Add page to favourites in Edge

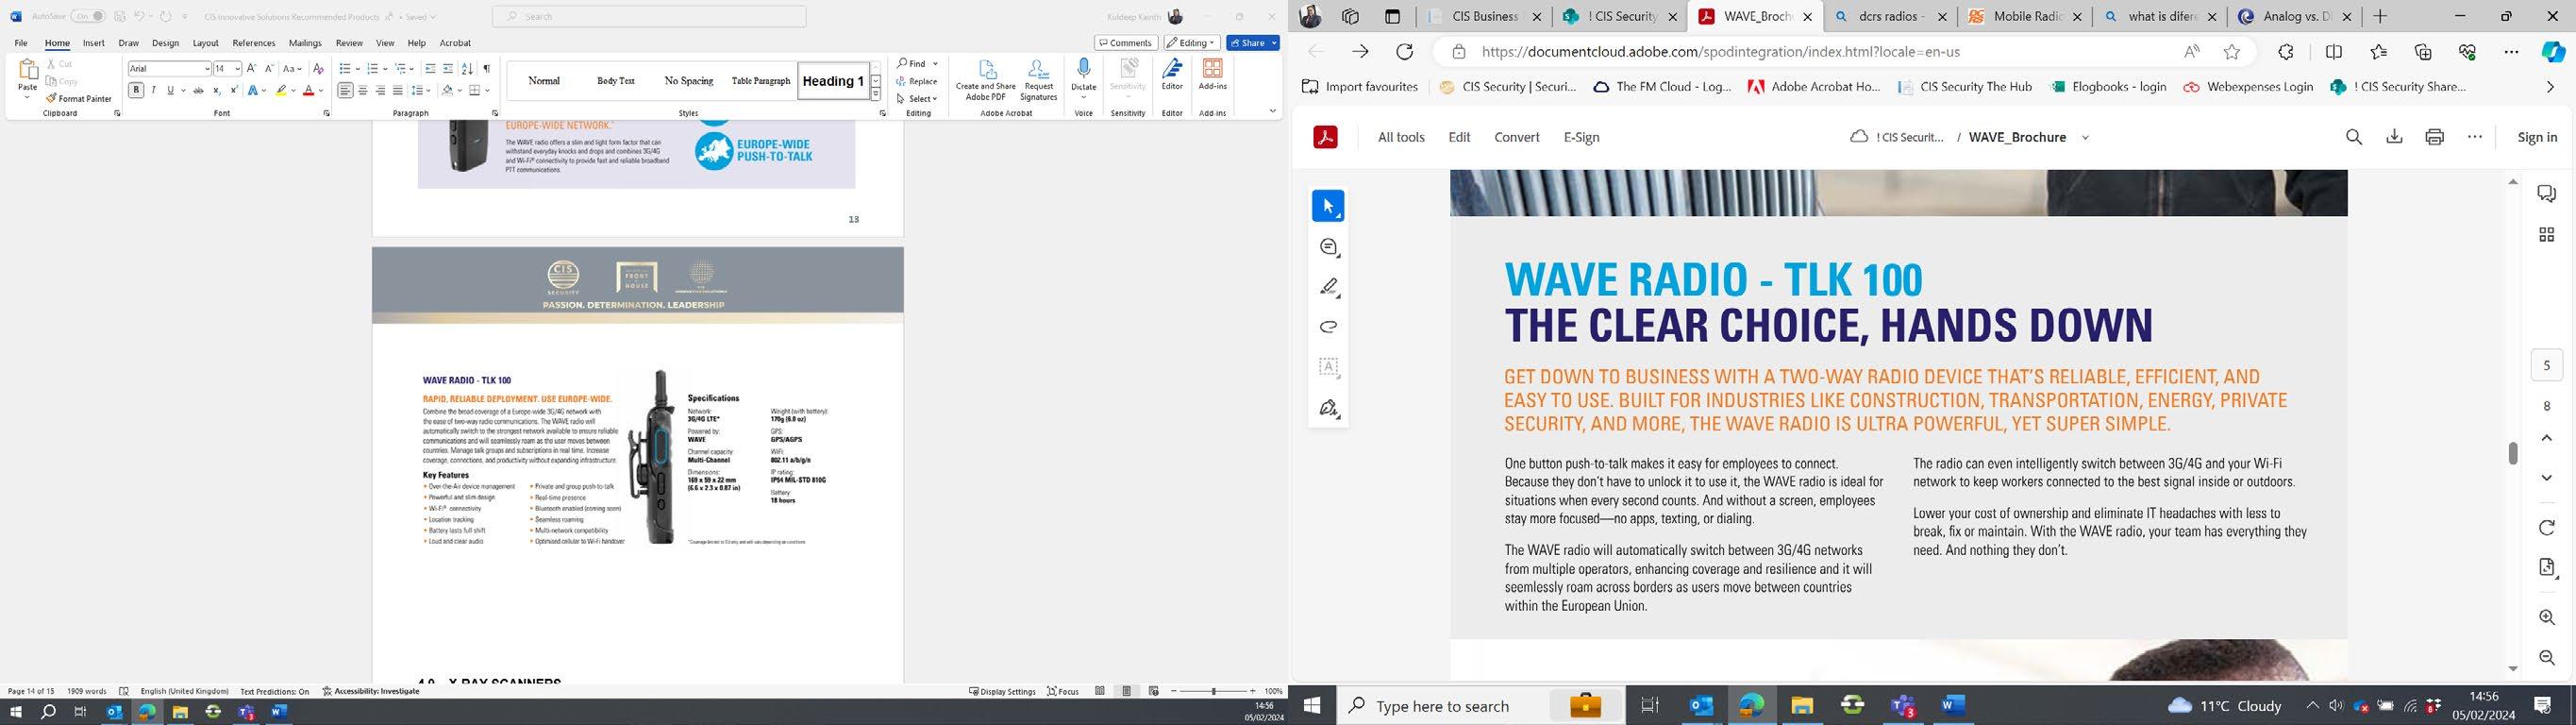point(2232,52)
